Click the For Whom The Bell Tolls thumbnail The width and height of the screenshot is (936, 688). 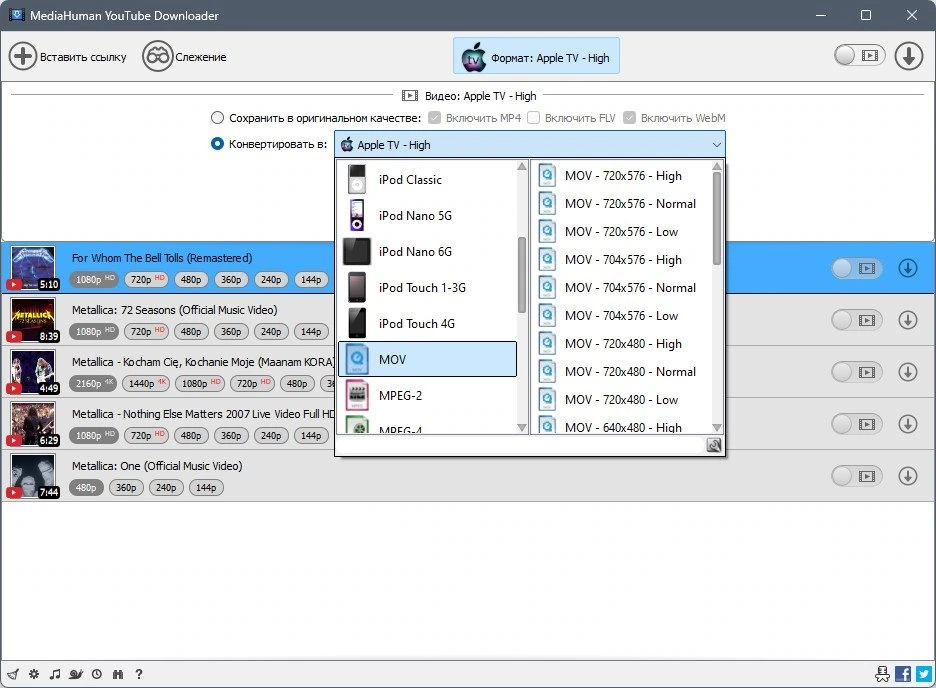tap(33, 267)
